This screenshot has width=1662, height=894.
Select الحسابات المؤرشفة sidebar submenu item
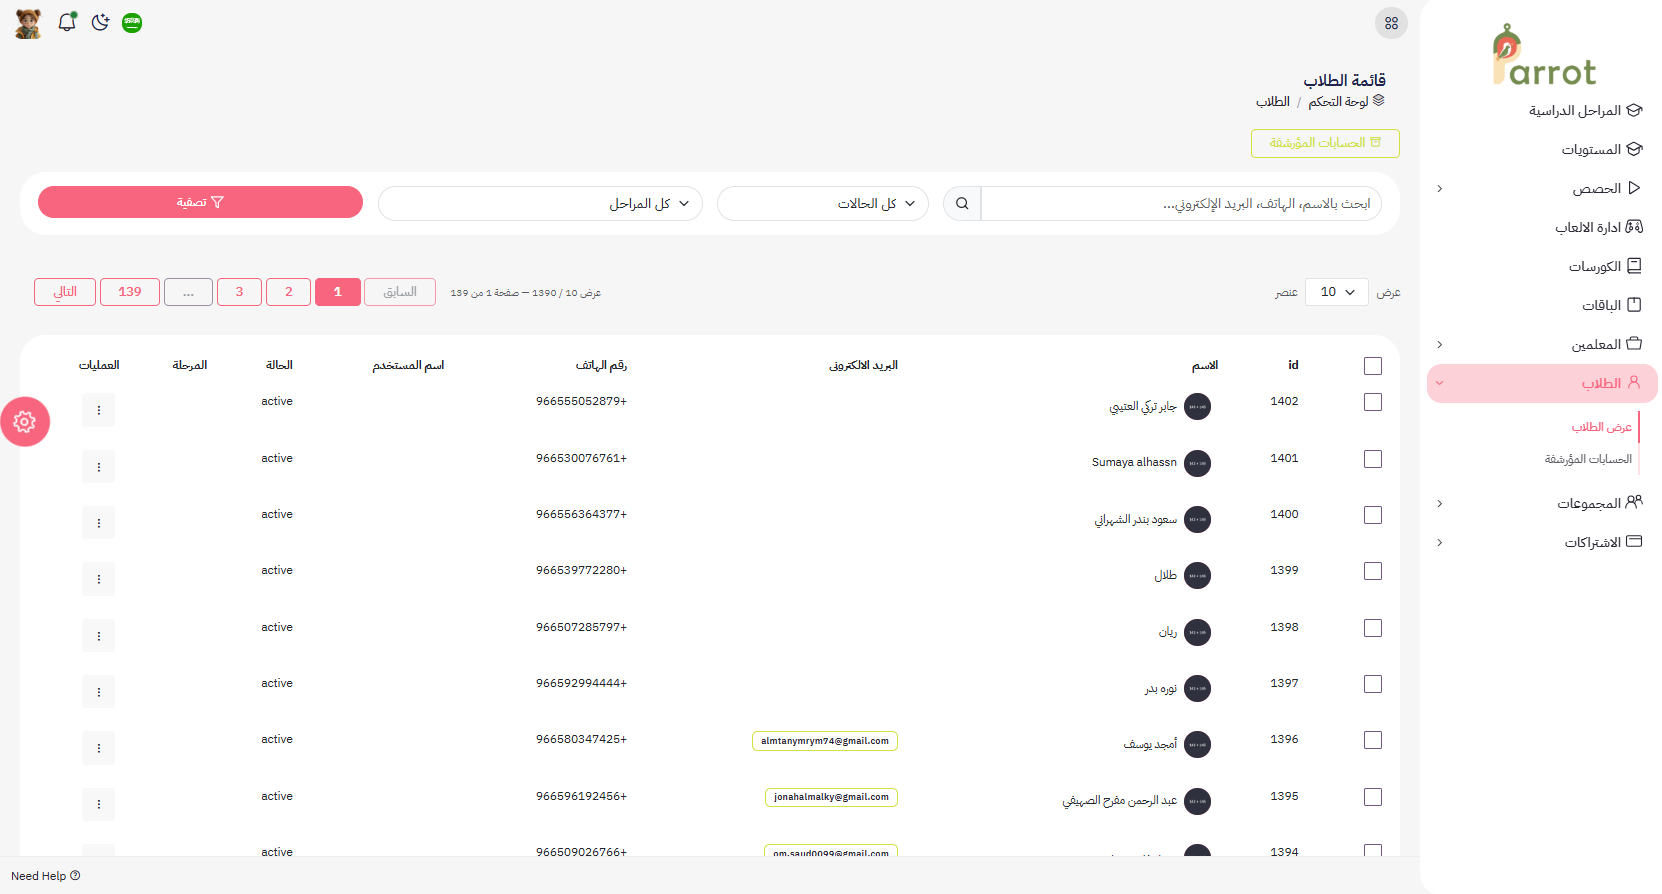tap(1587, 459)
